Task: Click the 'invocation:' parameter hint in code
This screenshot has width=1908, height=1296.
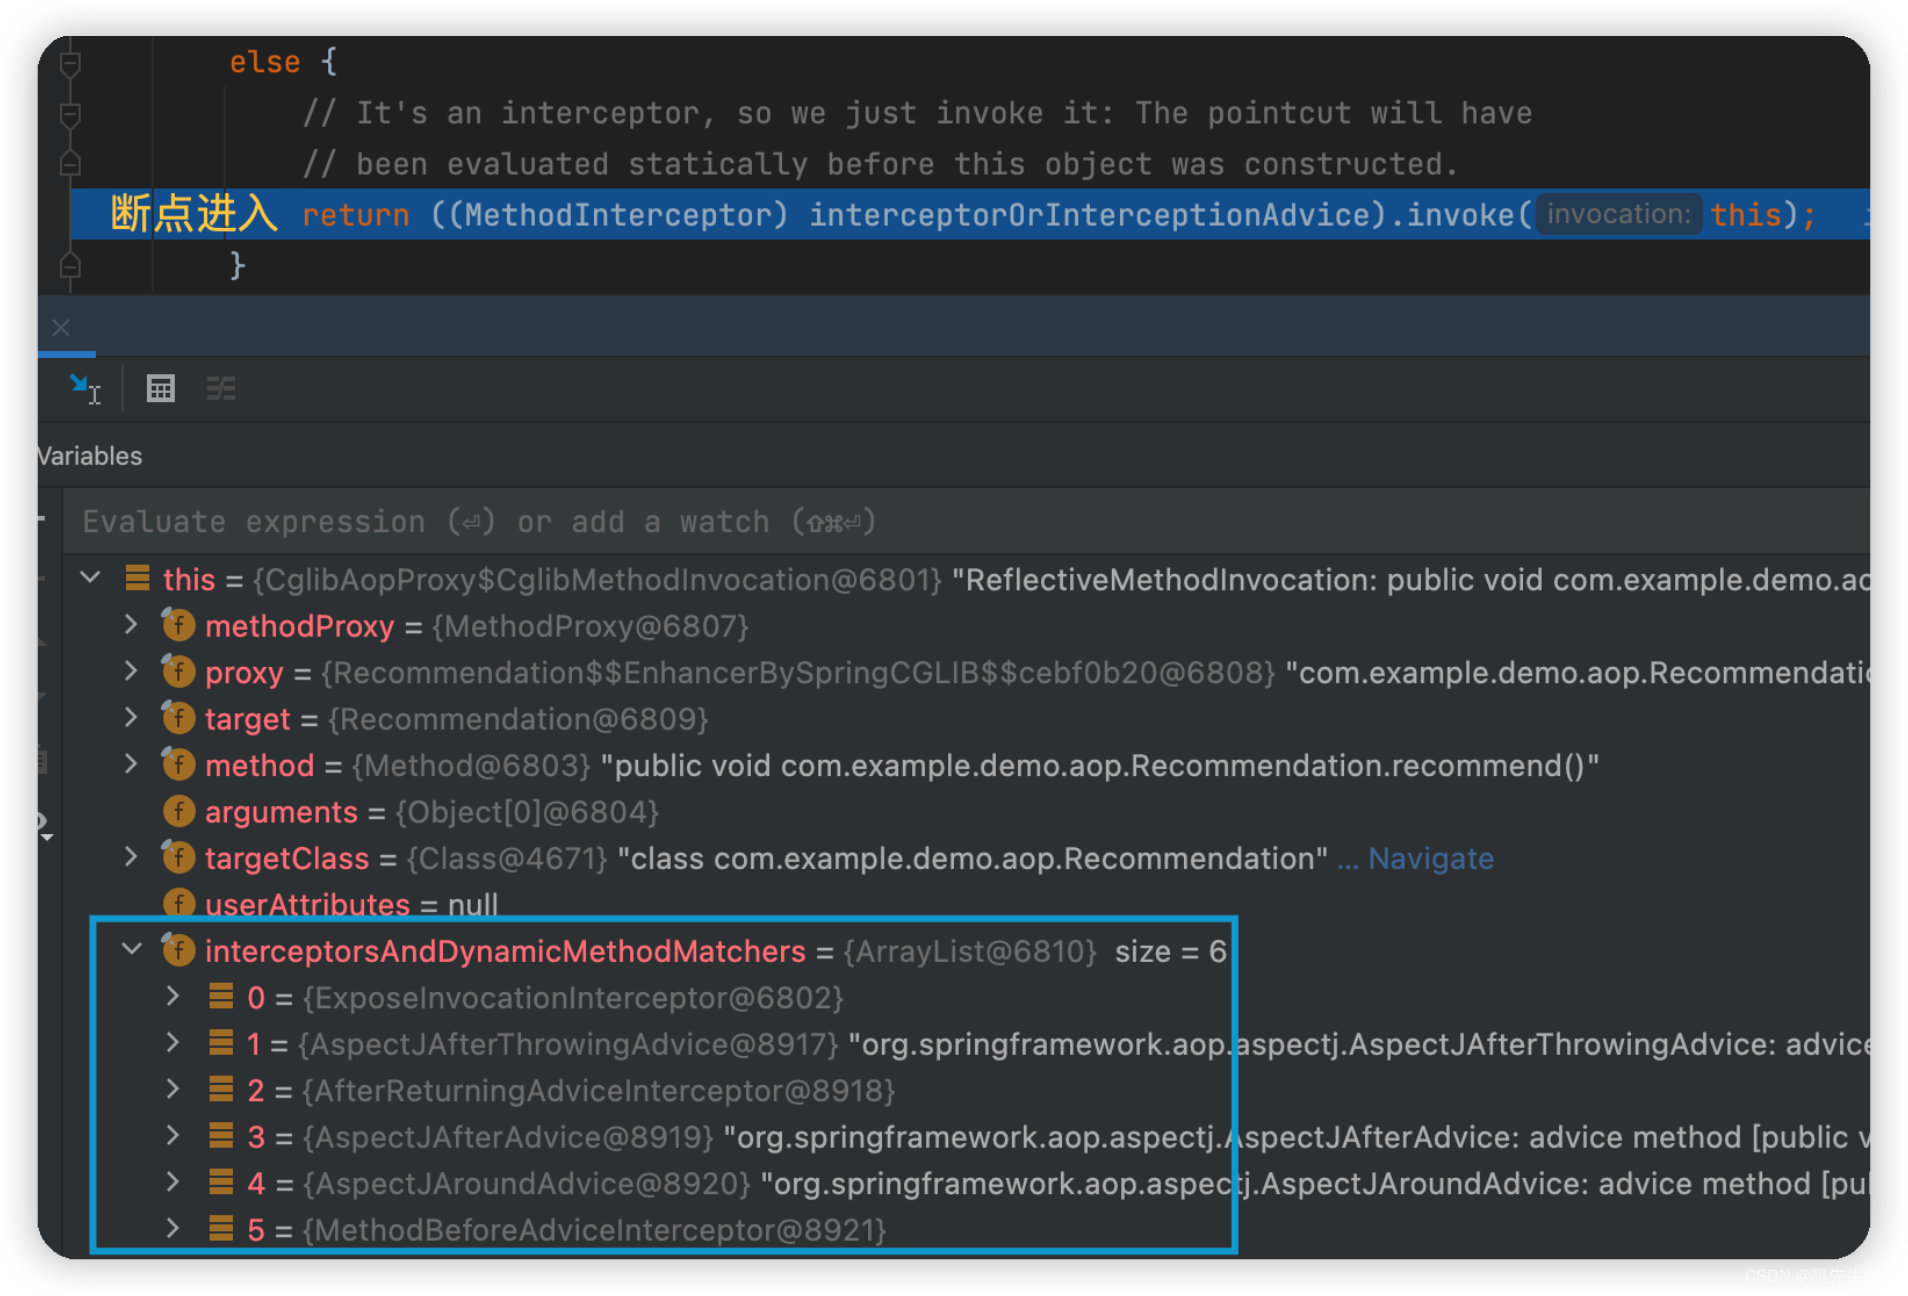Action: pos(1619,214)
